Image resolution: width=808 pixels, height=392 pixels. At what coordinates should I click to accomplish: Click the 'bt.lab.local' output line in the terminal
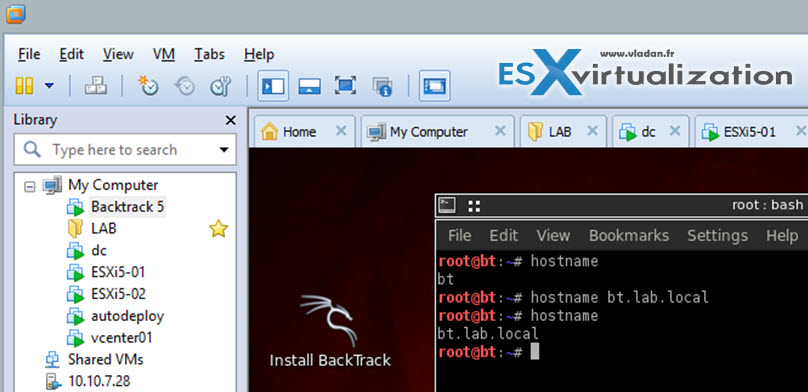click(488, 334)
